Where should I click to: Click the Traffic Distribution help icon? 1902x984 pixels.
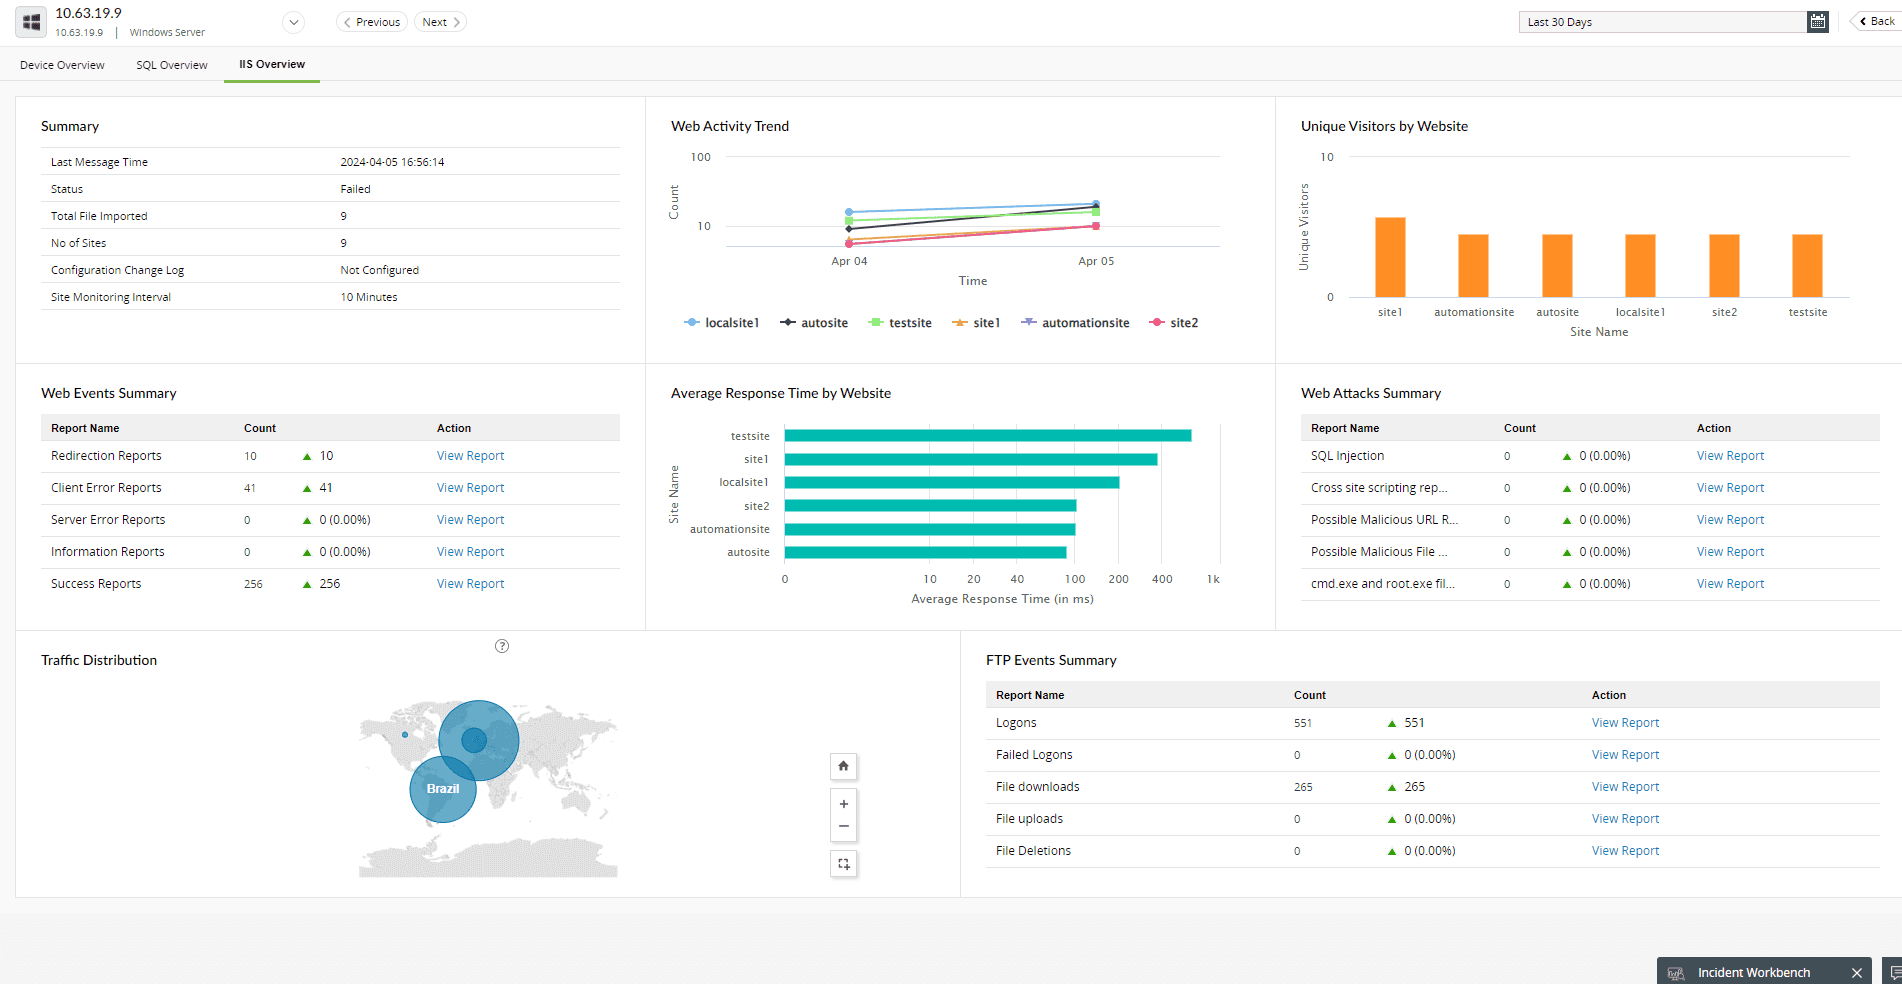[x=502, y=646]
